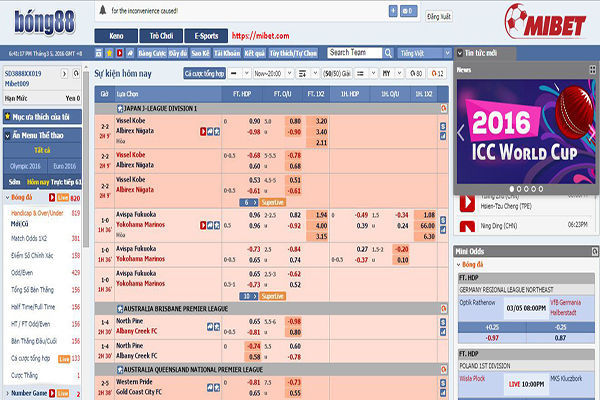This screenshot has height=400, width=600.
Task: Click the Bóng đá live play icon
Action: point(52,198)
